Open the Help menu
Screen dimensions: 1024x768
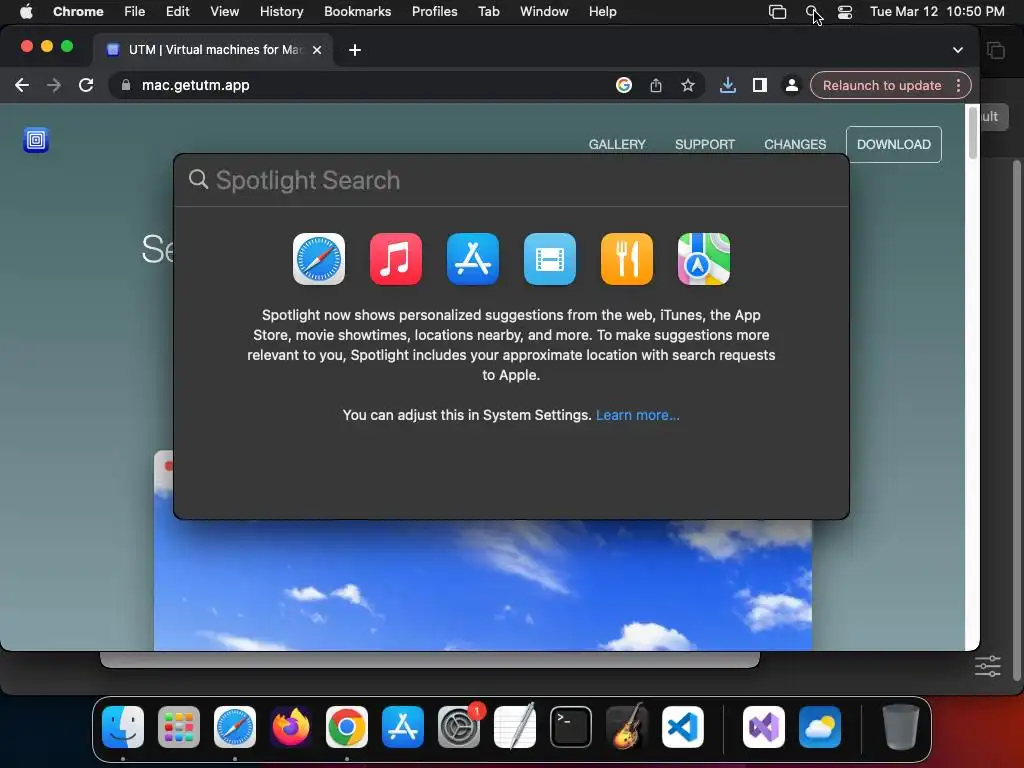pos(602,12)
